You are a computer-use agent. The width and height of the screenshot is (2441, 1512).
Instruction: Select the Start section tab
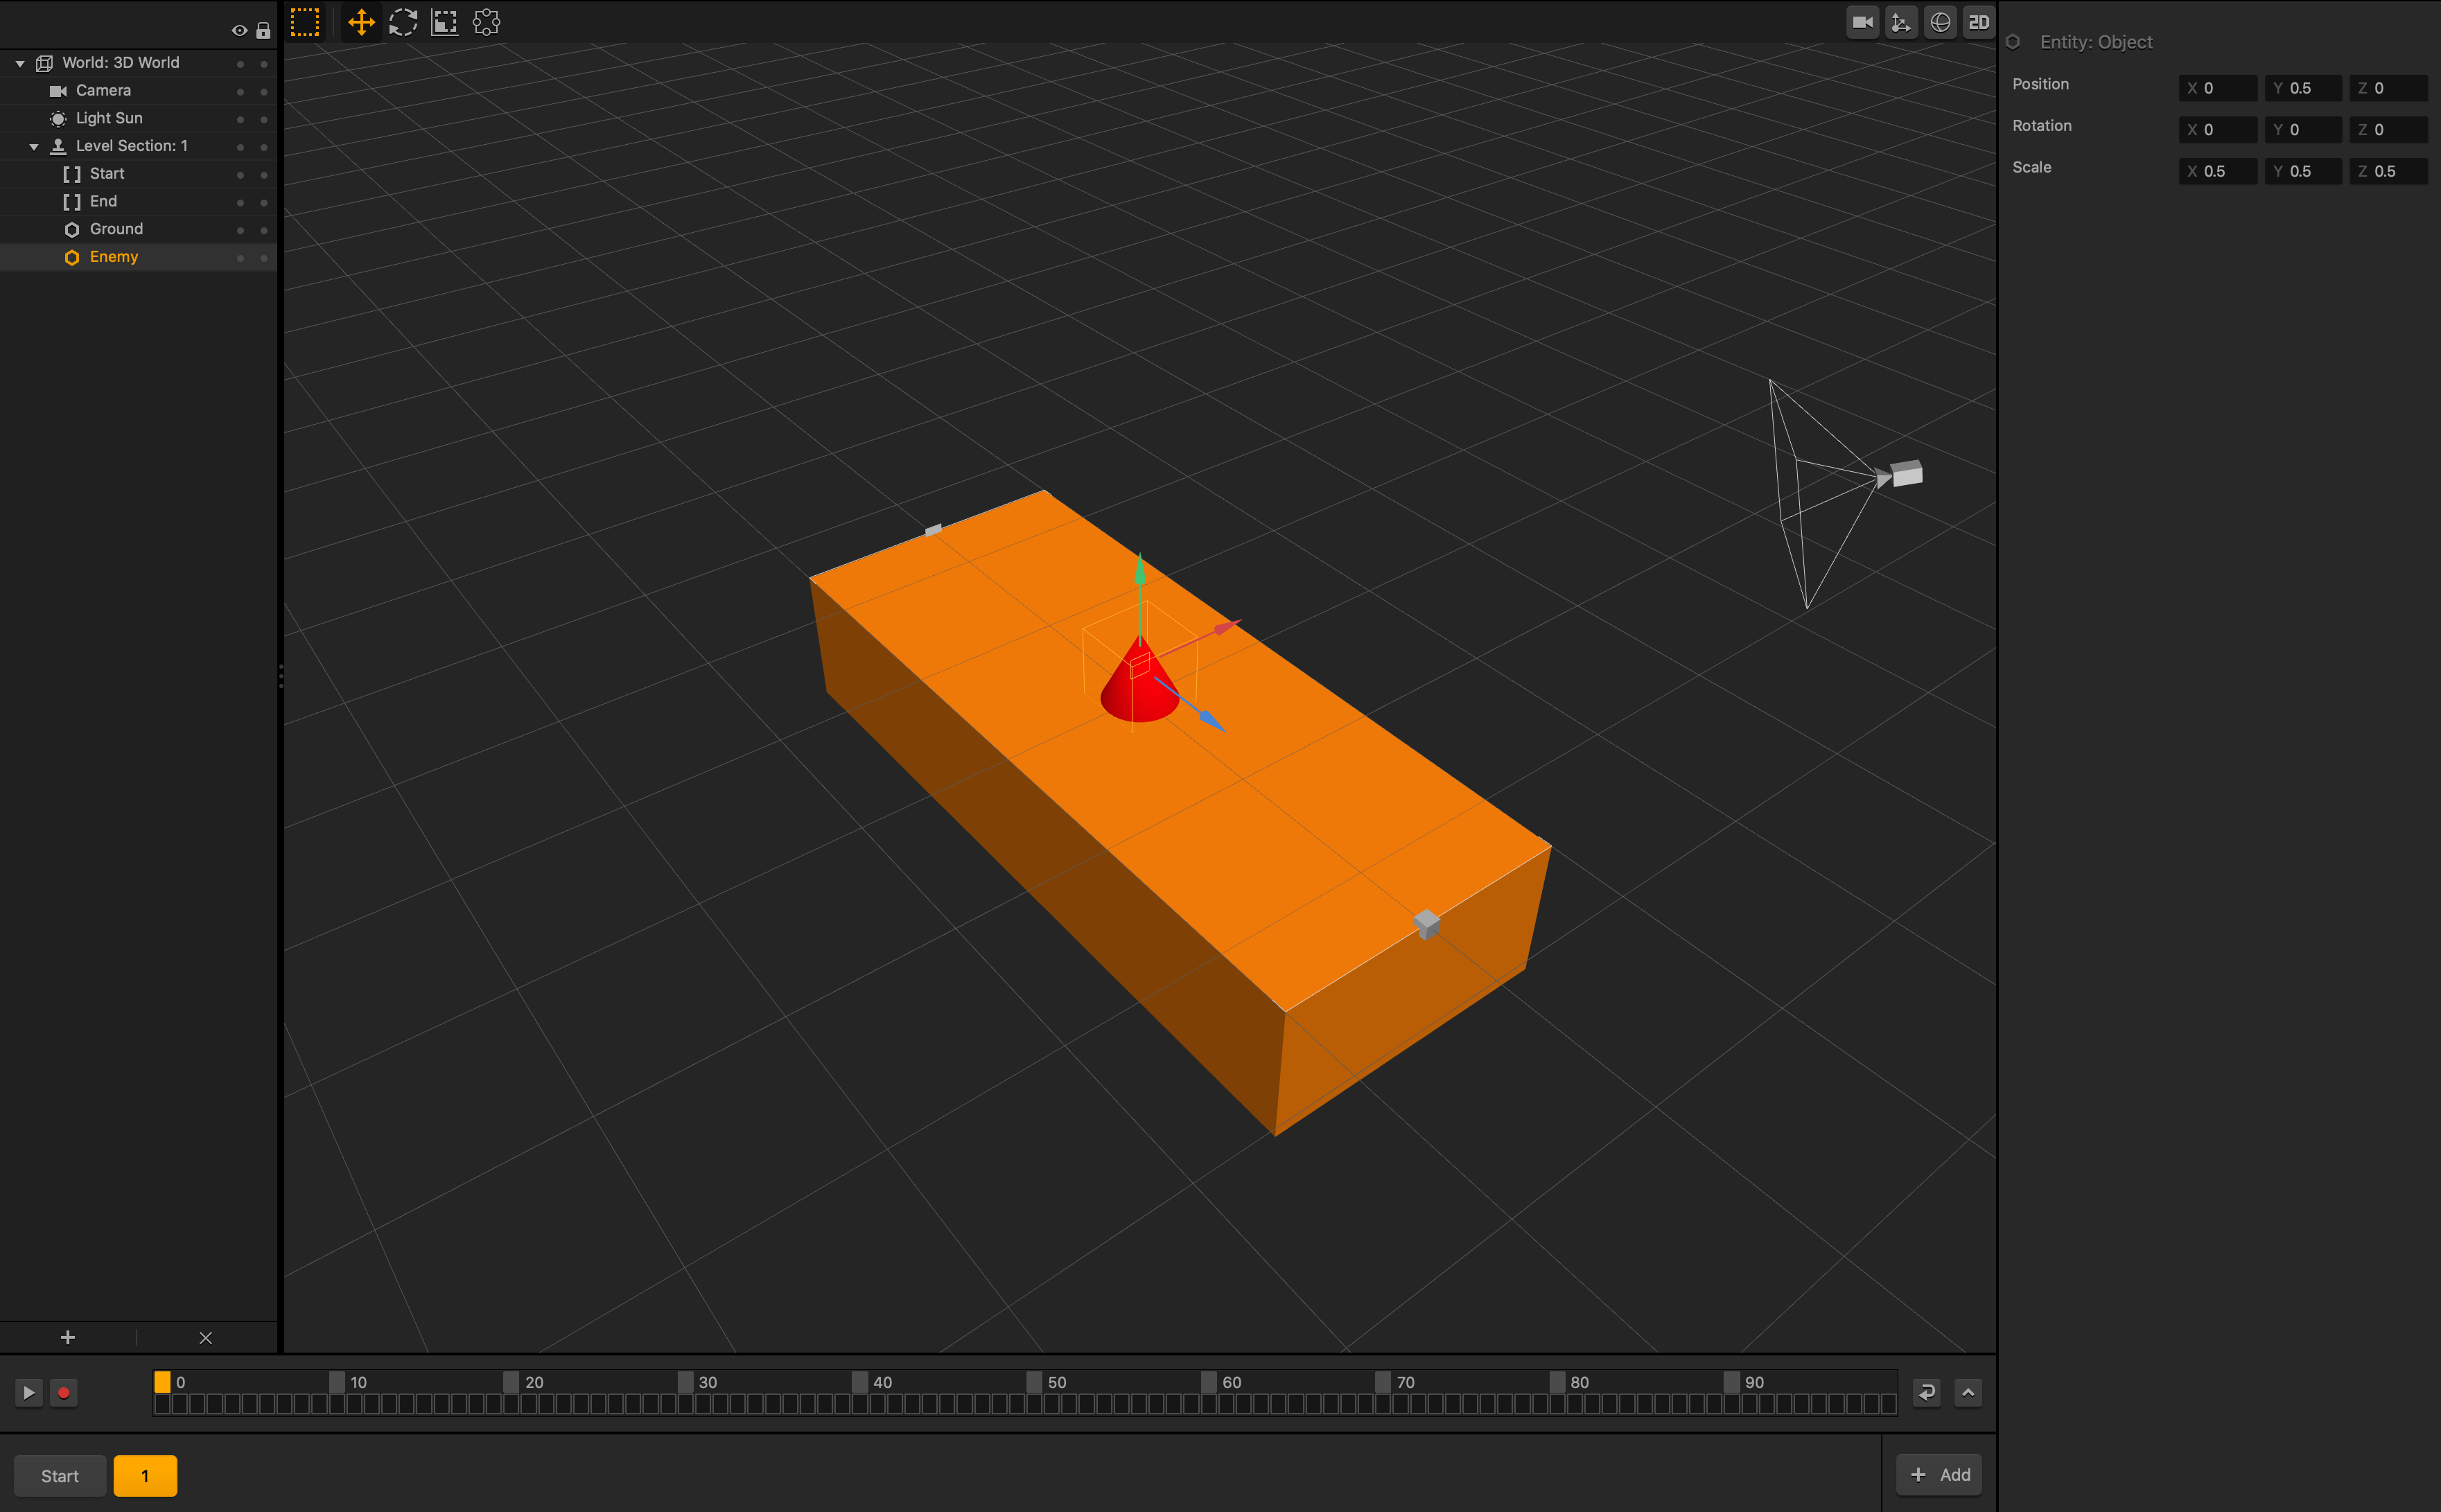(x=60, y=1475)
